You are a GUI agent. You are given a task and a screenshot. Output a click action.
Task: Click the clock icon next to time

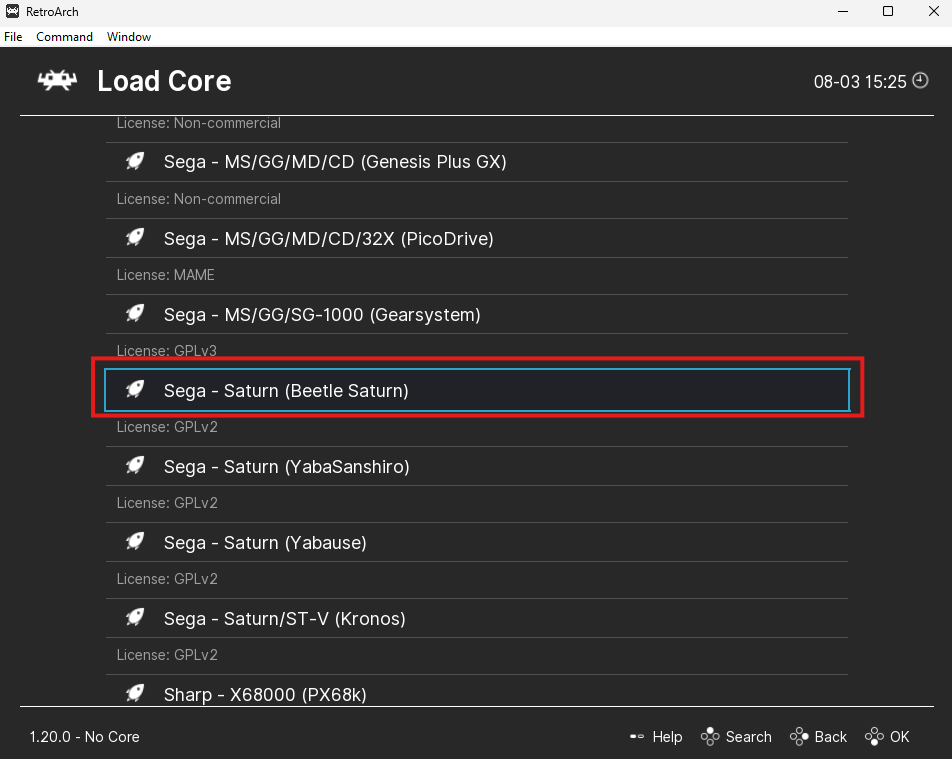point(920,80)
